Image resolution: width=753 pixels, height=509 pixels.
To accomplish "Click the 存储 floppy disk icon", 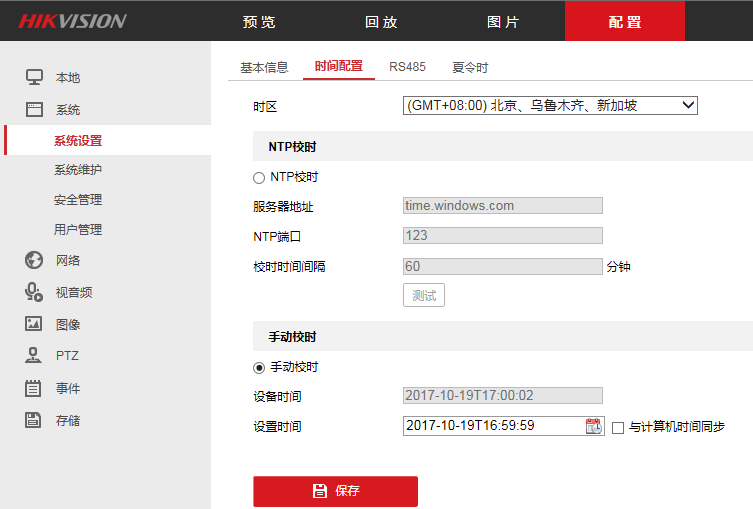I will pos(33,420).
